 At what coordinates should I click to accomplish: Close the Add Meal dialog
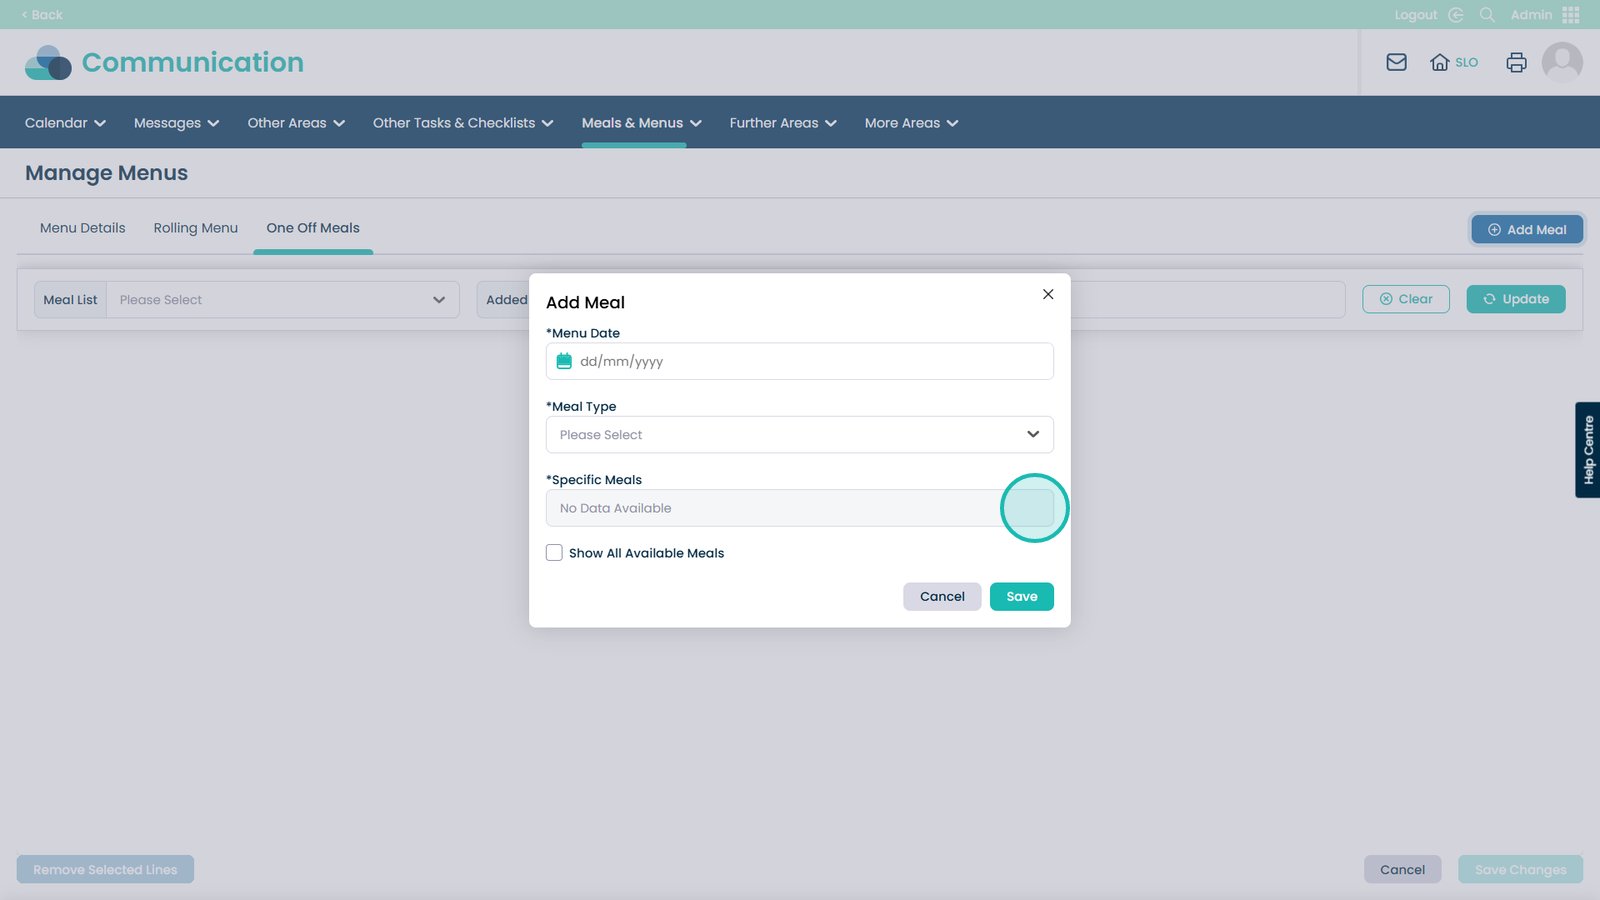tap(1047, 294)
